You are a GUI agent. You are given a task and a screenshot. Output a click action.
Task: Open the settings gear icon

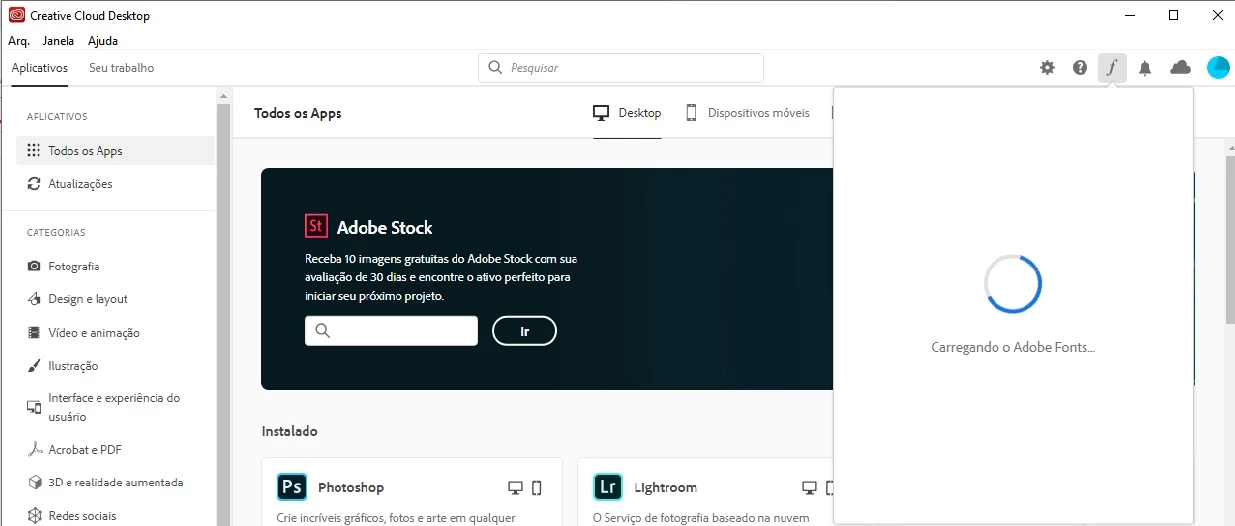(1047, 68)
